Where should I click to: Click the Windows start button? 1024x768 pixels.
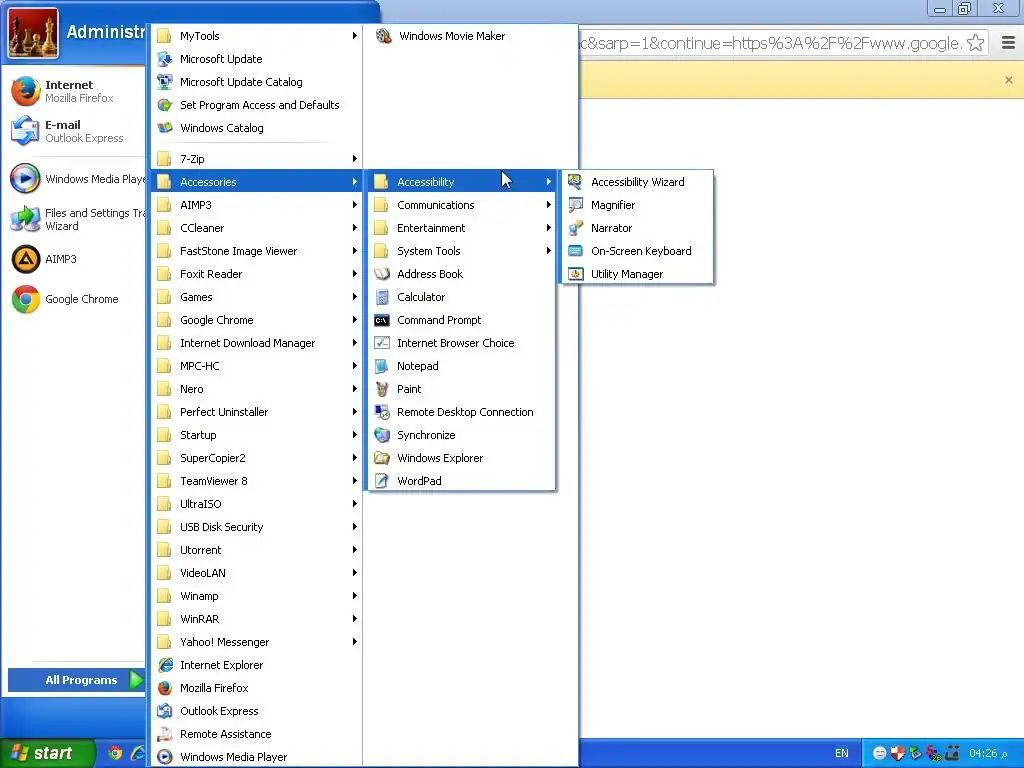(47, 753)
